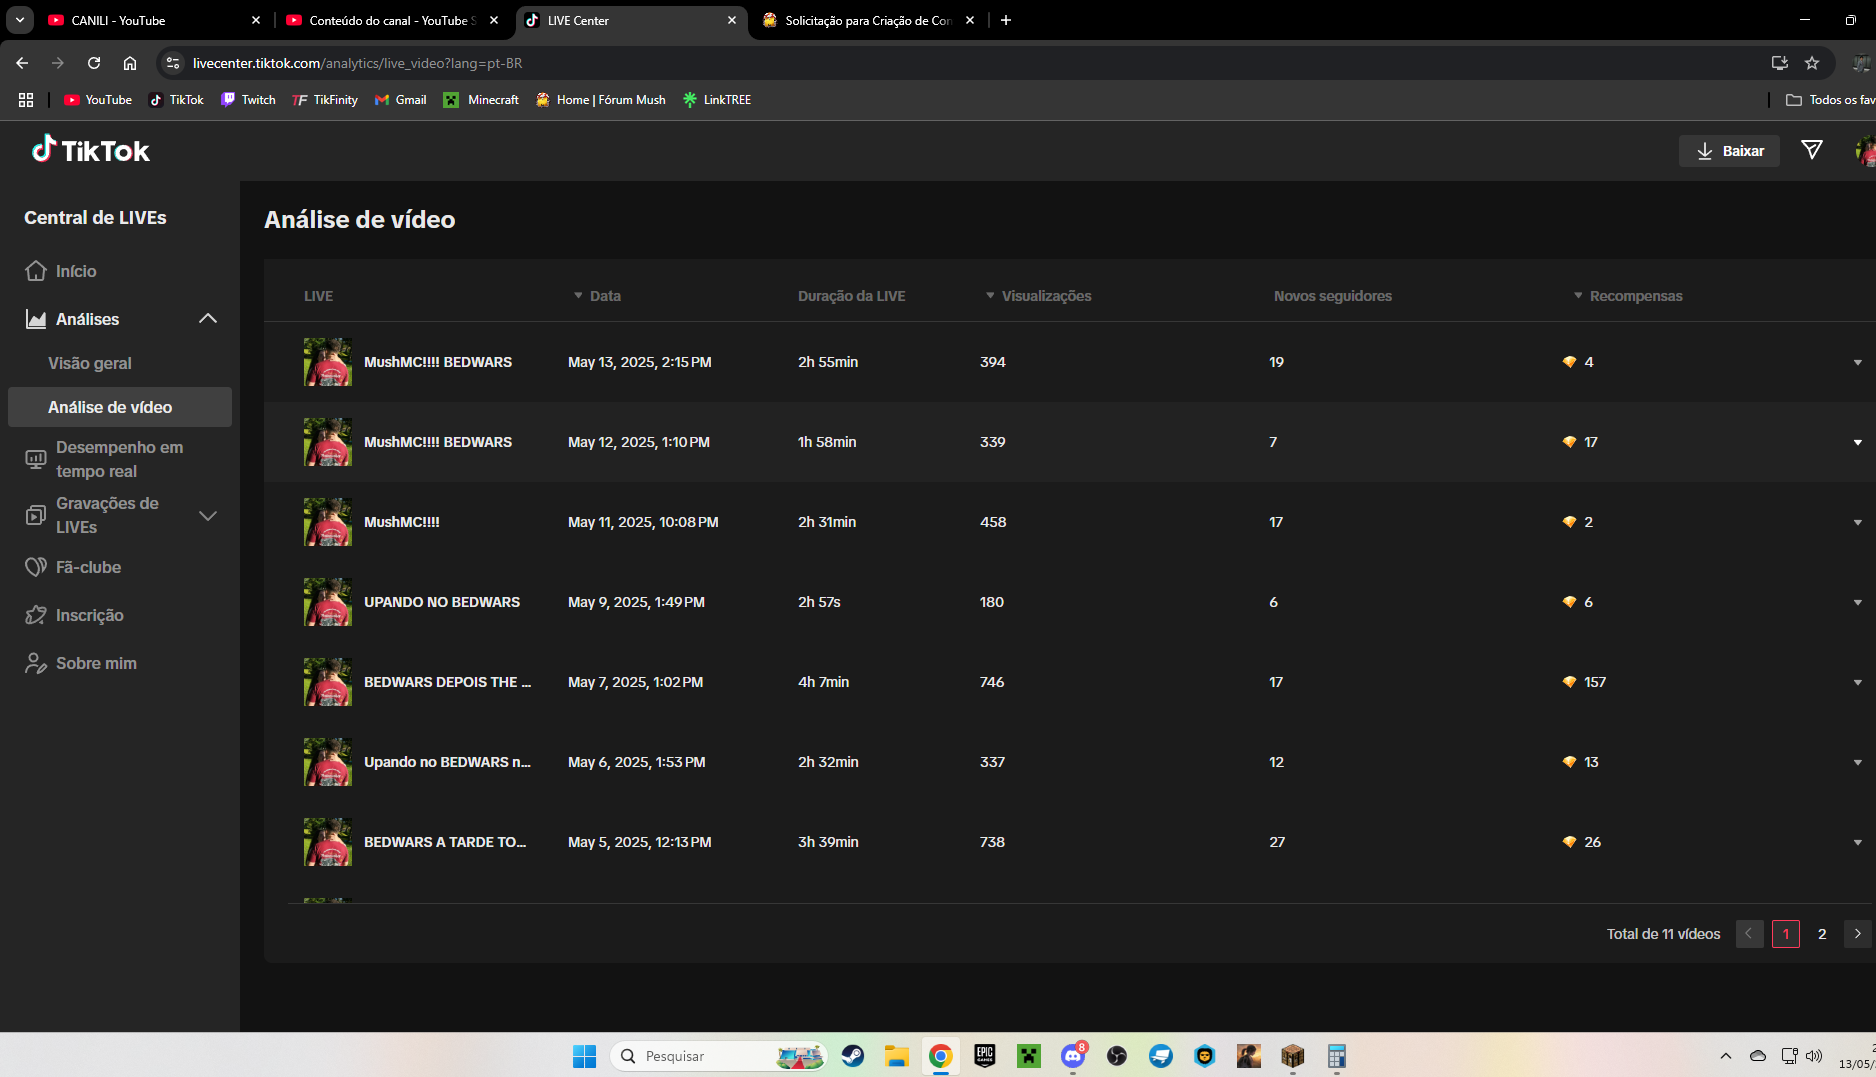The image size is (1876, 1077).
Task: Open the Minecraft bookmark
Action: [x=481, y=100]
